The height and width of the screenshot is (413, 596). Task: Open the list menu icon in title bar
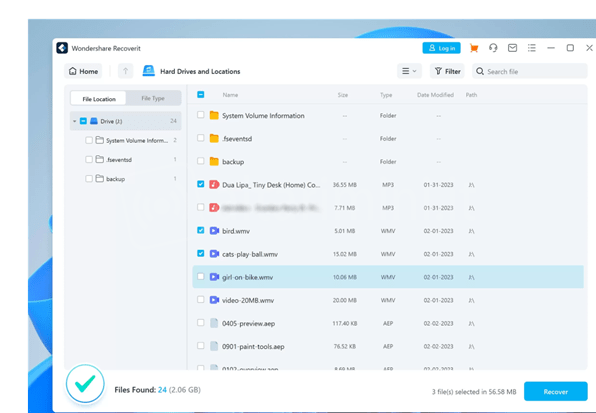coord(532,48)
